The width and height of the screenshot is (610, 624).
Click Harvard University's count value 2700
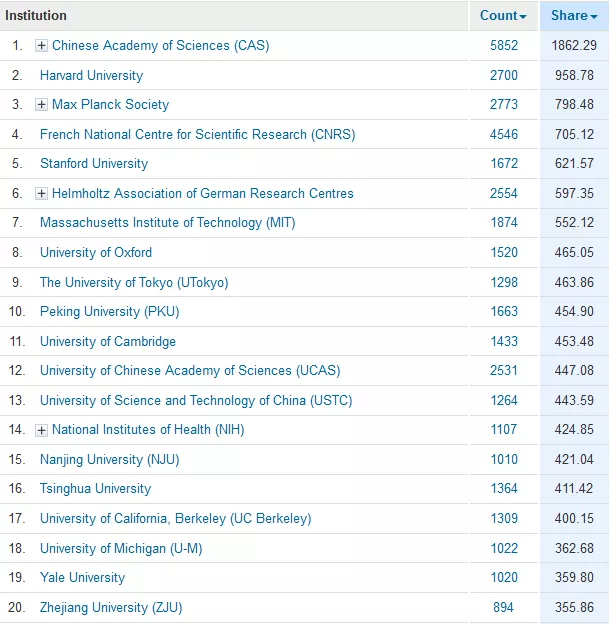(503, 75)
